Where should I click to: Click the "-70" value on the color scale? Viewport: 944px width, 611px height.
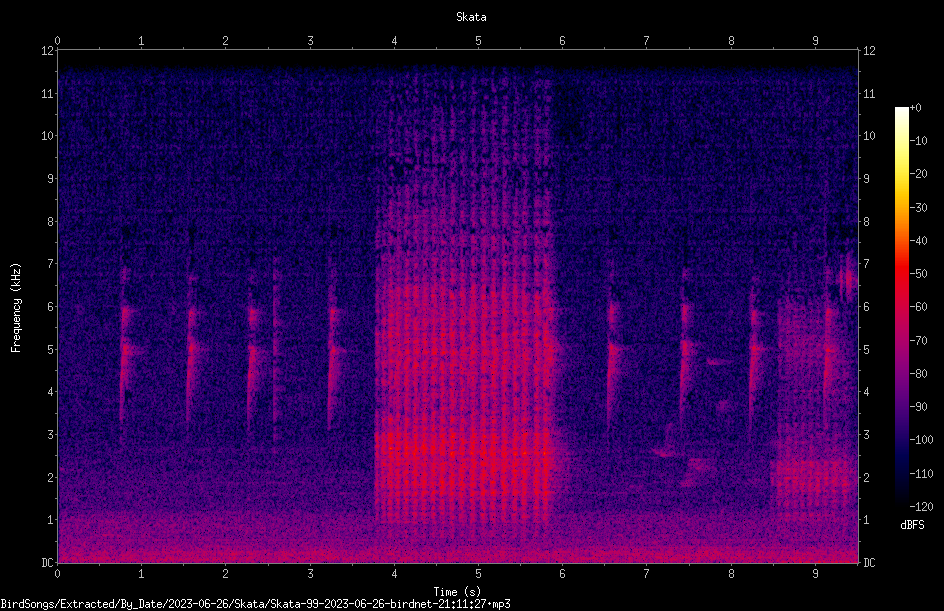pos(918,341)
